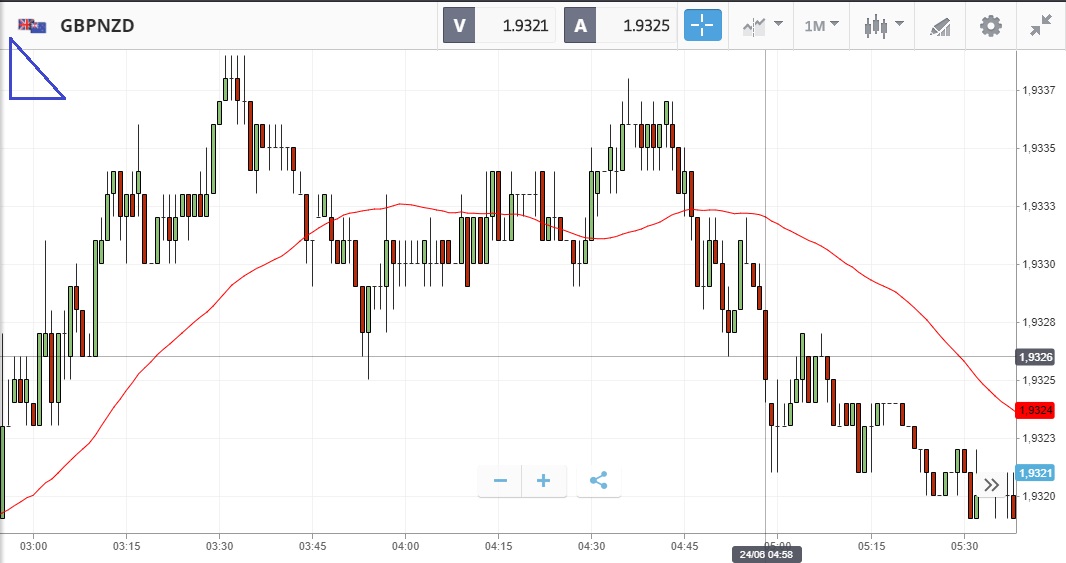Zoom in with the plus button
1066x563 pixels.
point(544,481)
